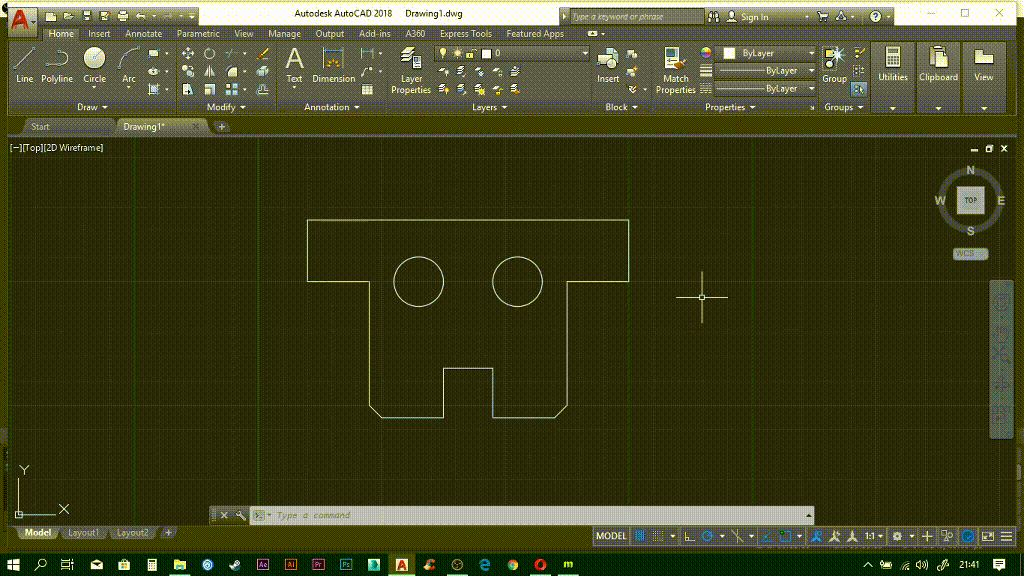Open the ByLayer object color dropdown

click(x=767, y=53)
